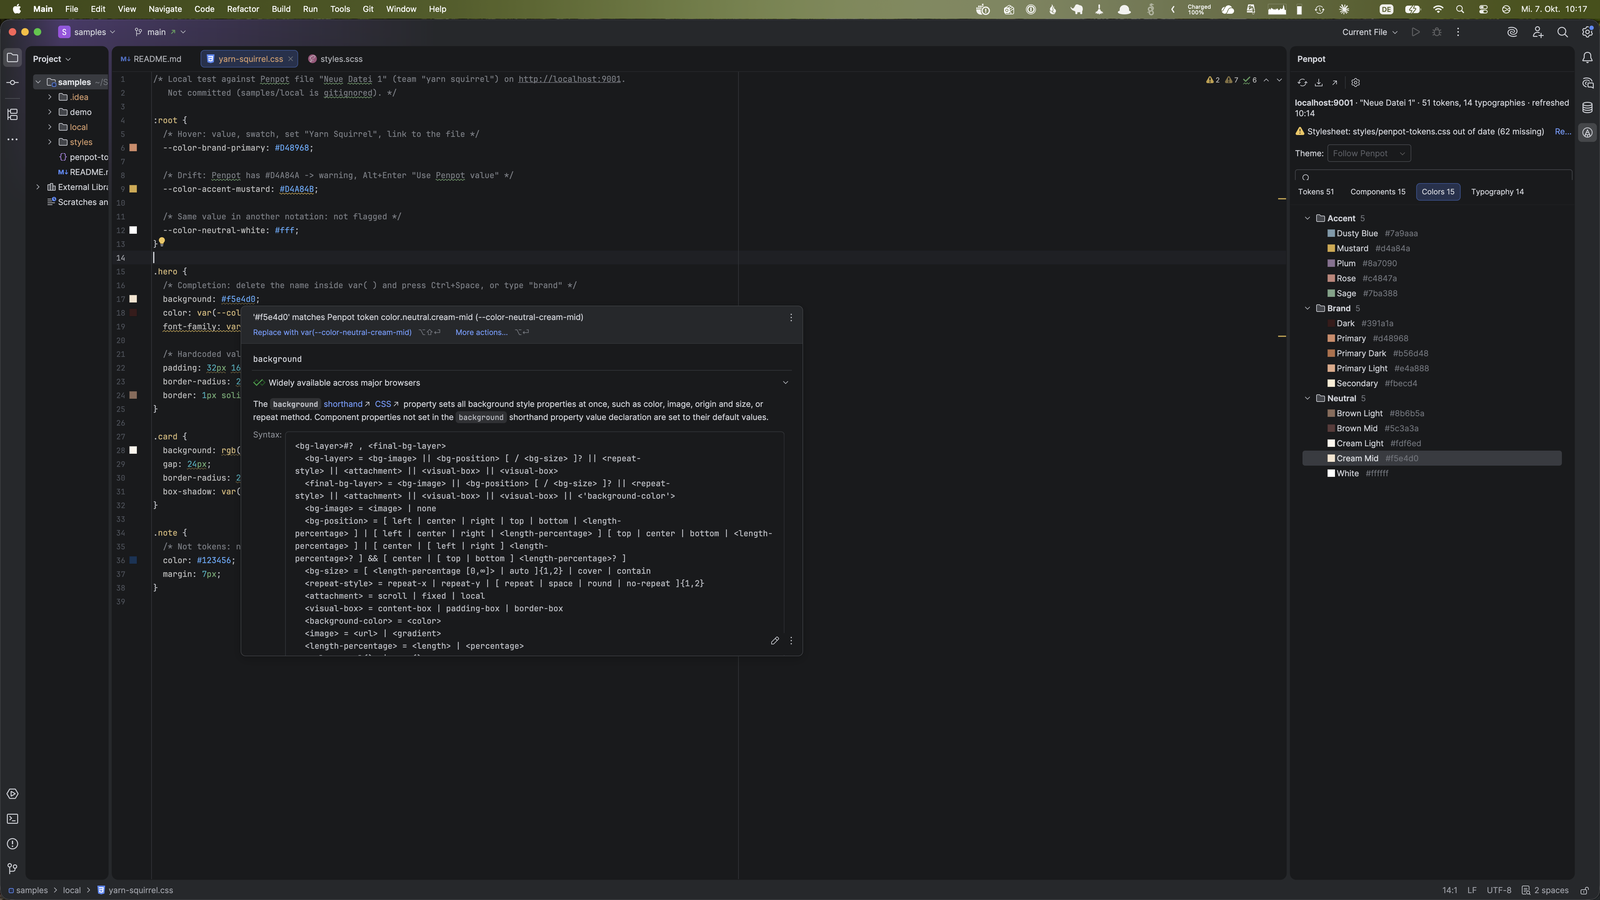Open the samples project dropdown
The height and width of the screenshot is (900, 1600).
[x=87, y=32]
